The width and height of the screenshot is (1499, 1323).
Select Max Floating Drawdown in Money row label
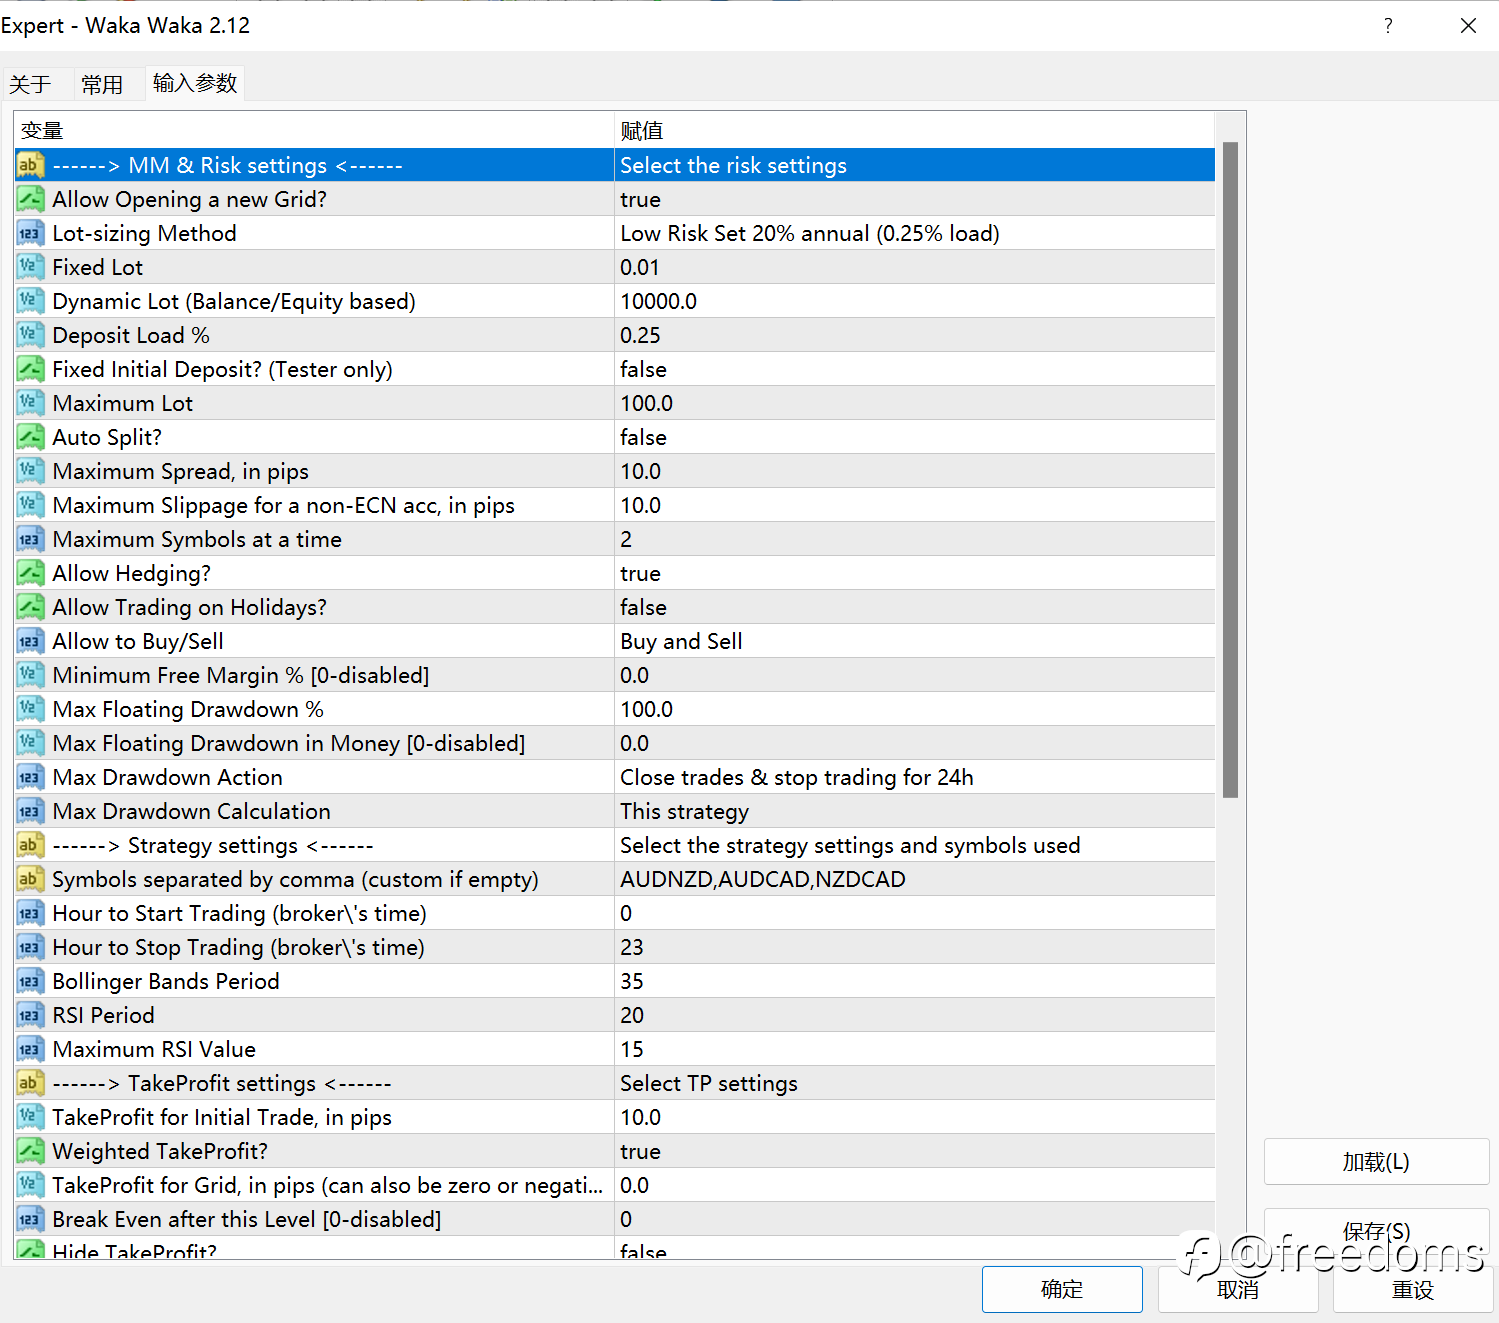click(x=288, y=743)
